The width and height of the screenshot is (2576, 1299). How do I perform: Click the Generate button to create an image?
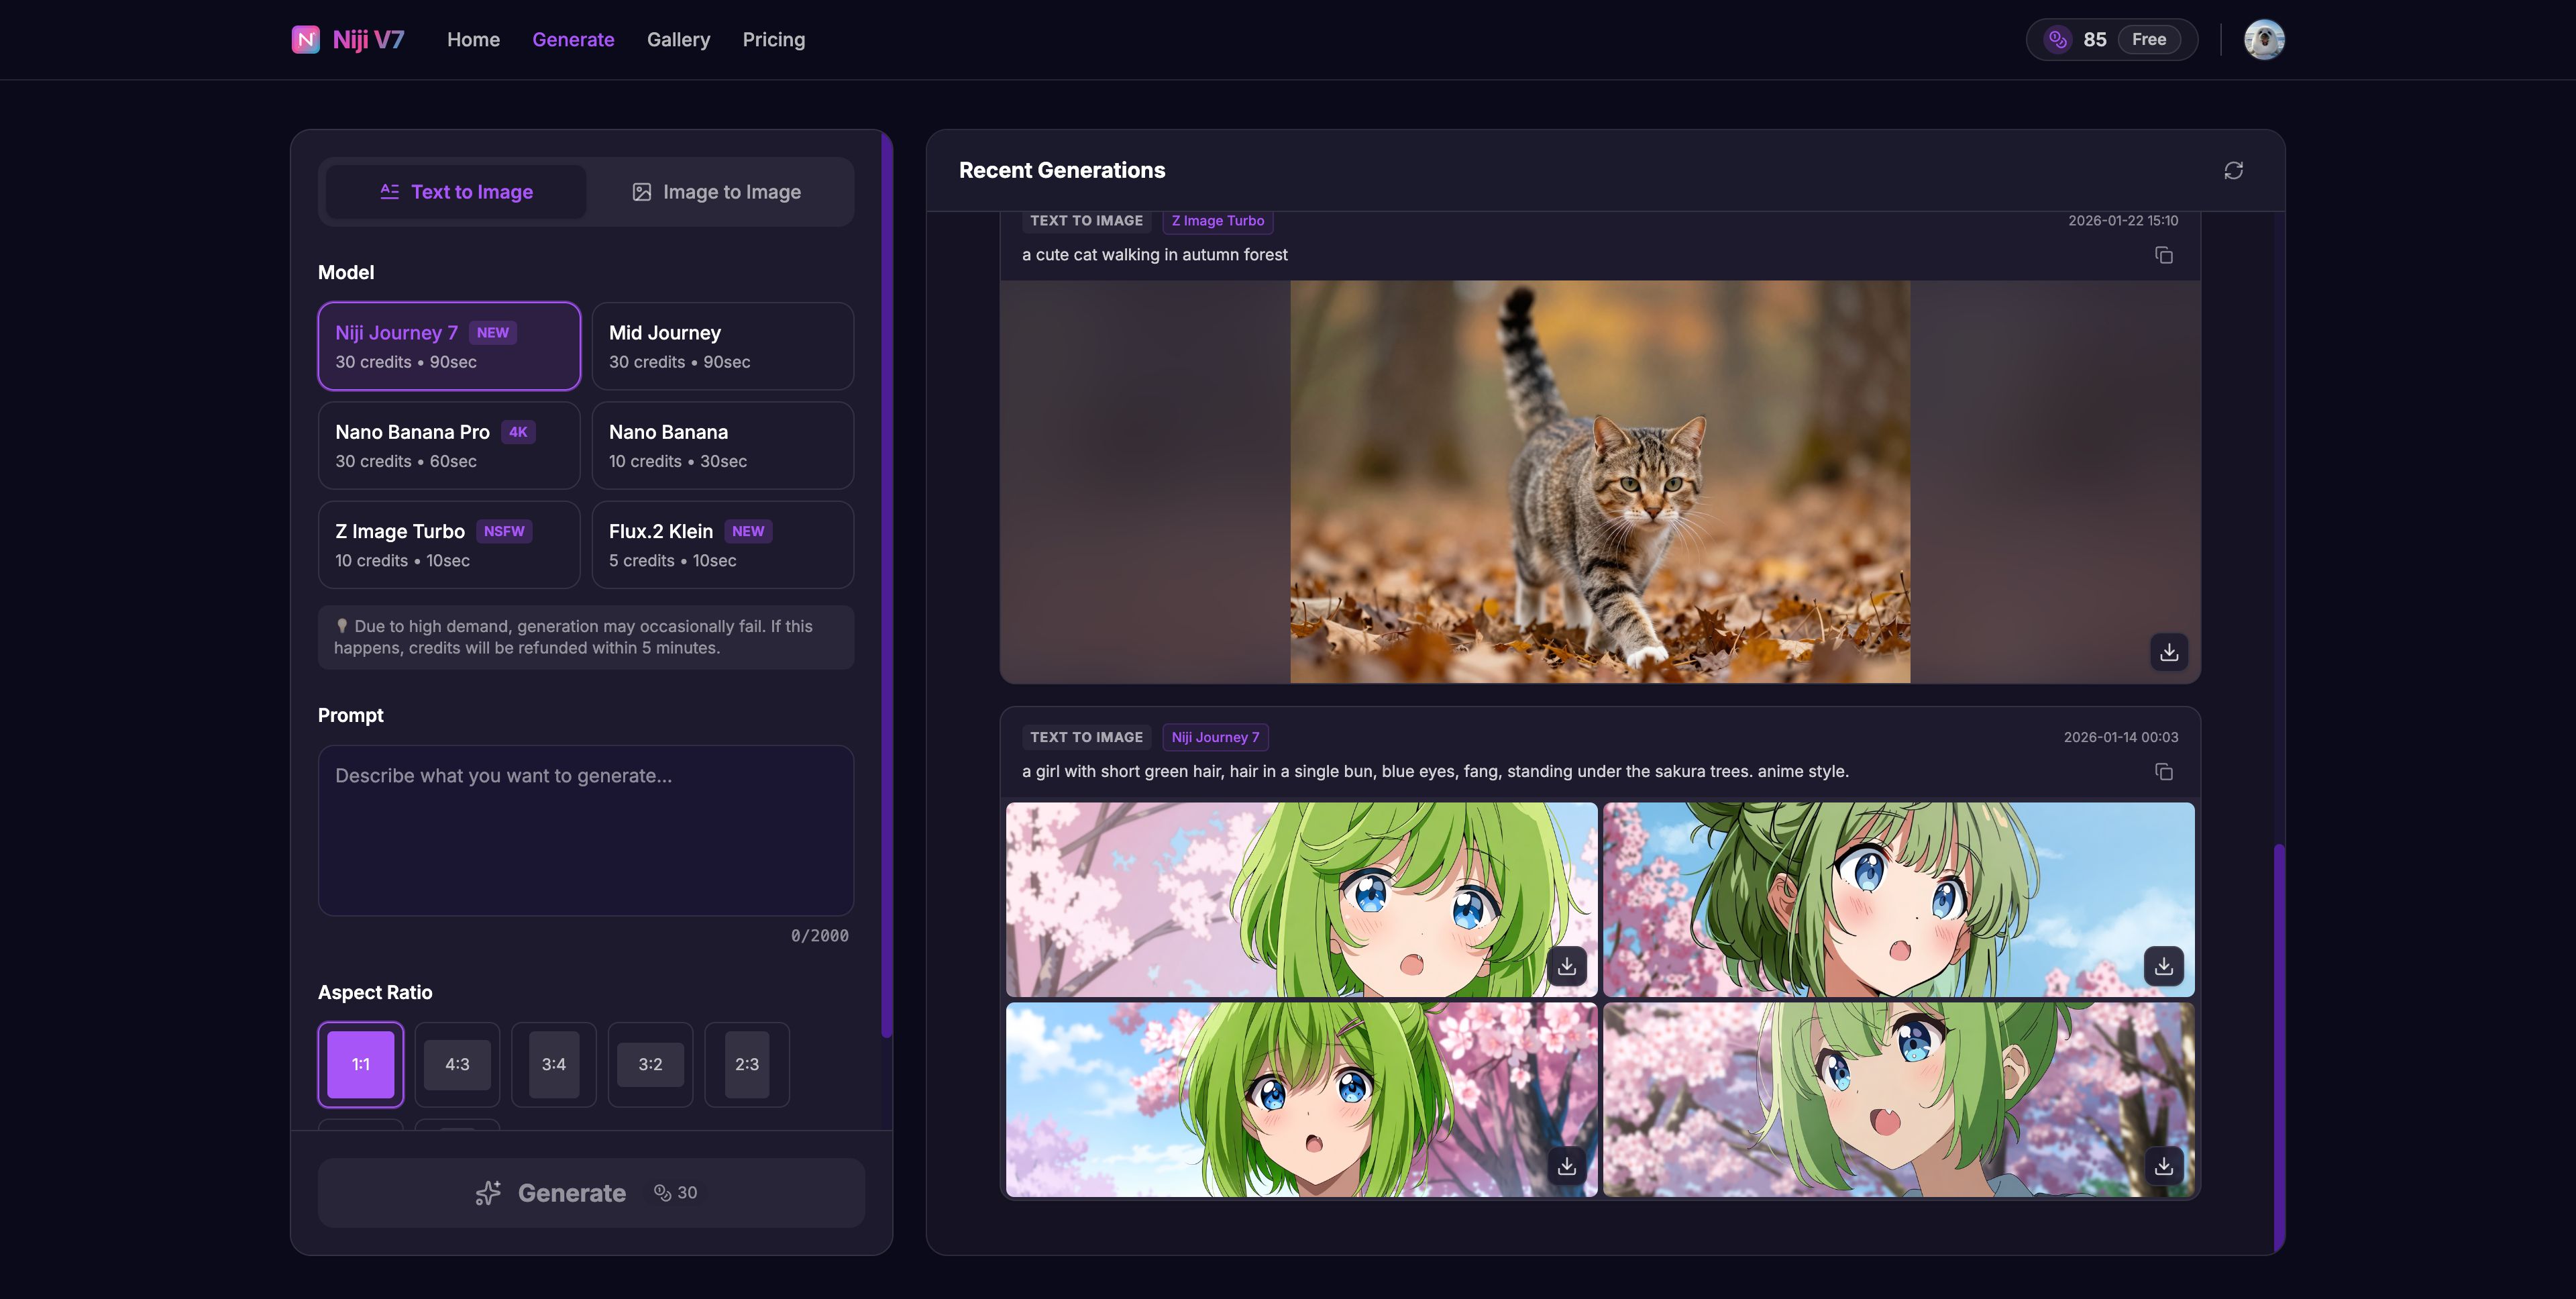pyautogui.click(x=590, y=1192)
